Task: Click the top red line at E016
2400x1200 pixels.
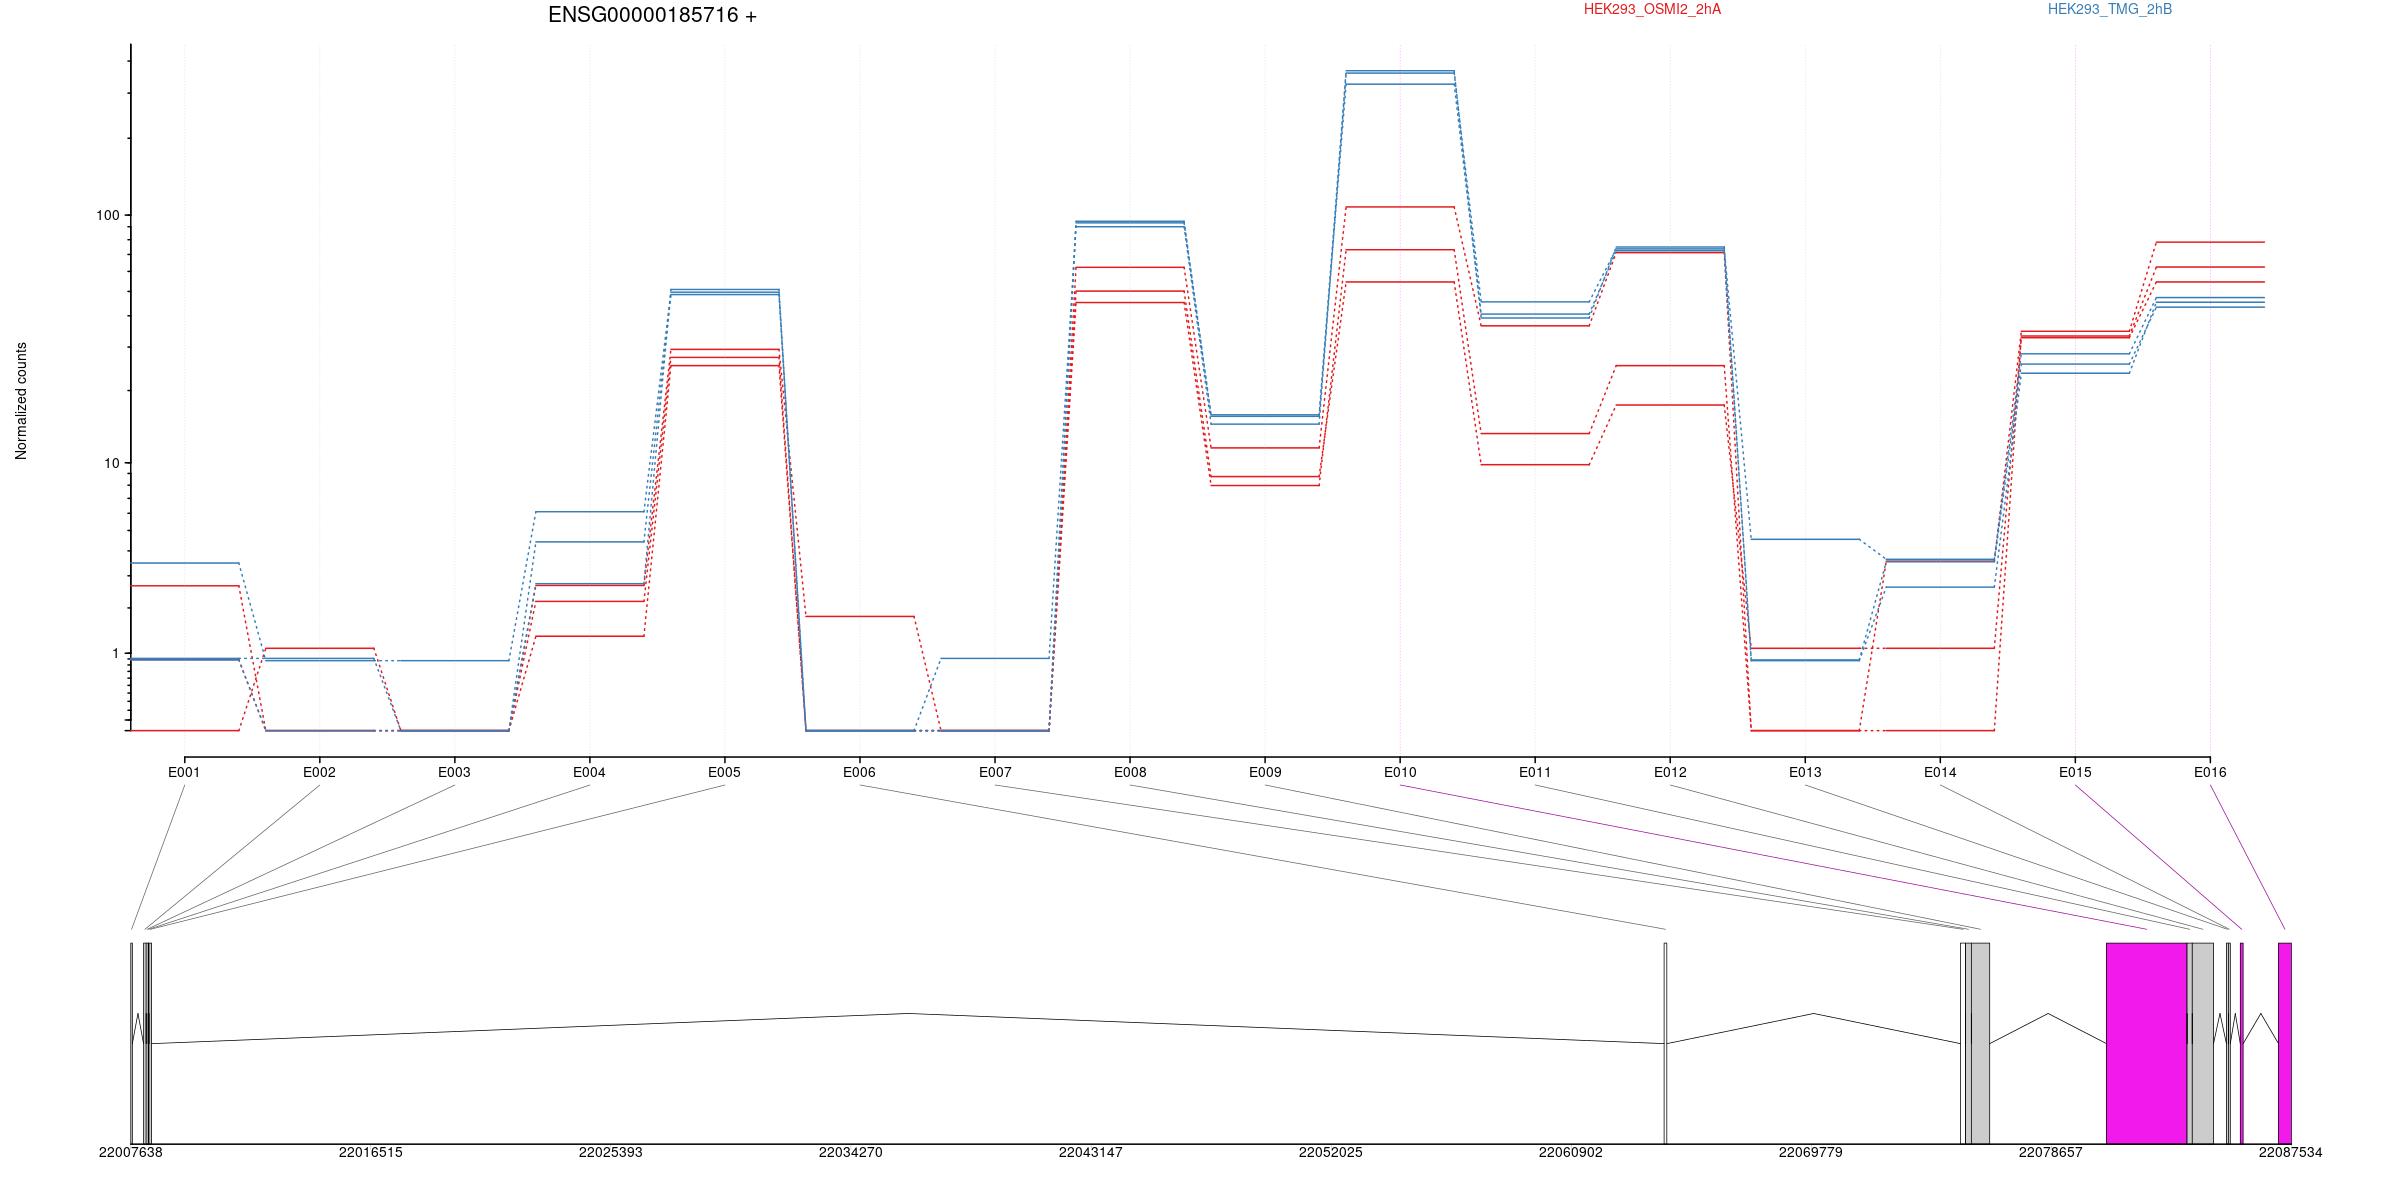Action: coord(2211,242)
